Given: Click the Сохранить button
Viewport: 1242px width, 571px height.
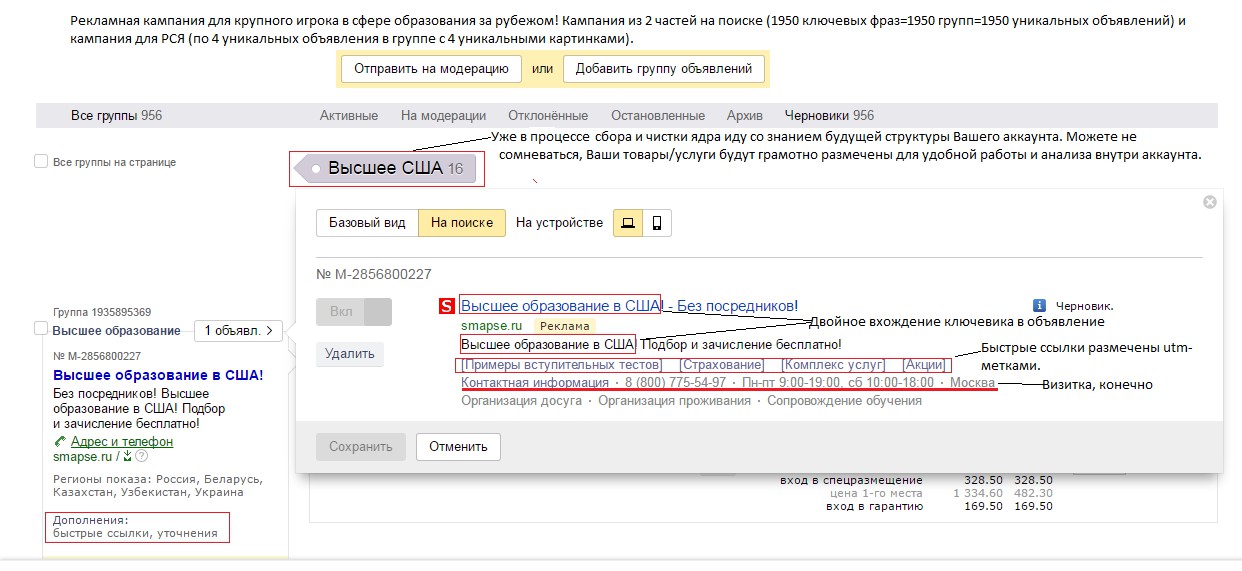Looking at the screenshot, I should (x=361, y=446).
